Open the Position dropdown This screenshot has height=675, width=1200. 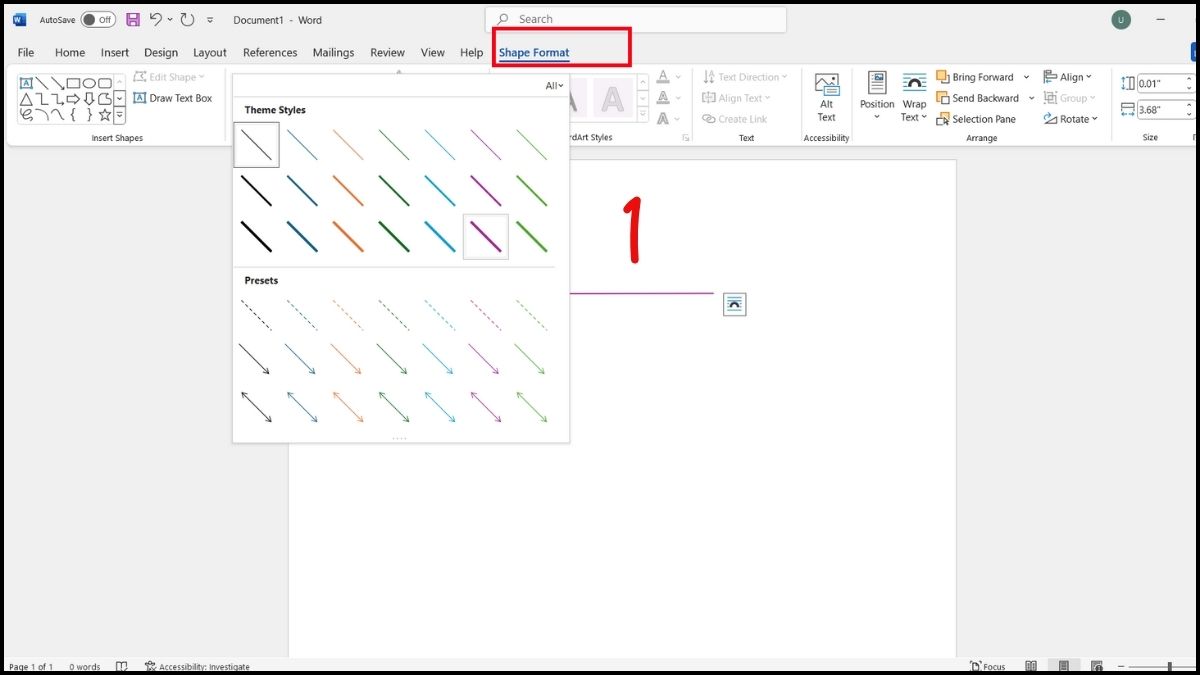coord(877,97)
